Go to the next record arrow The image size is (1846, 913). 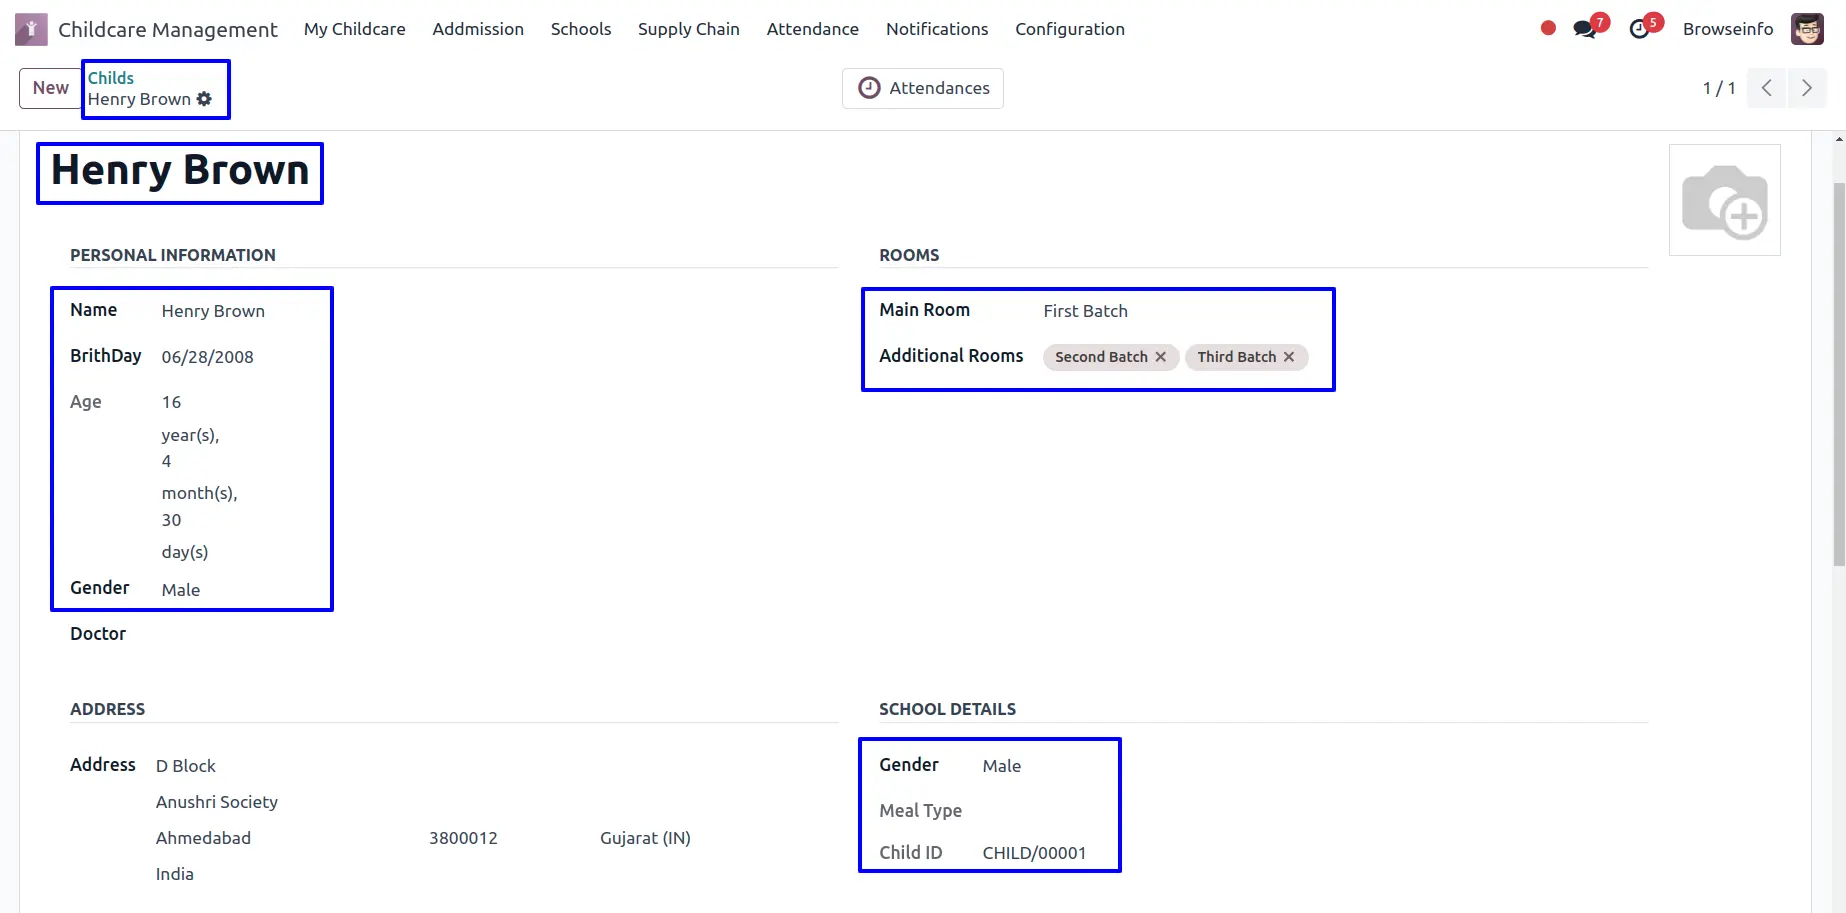[x=1806, y=88]
